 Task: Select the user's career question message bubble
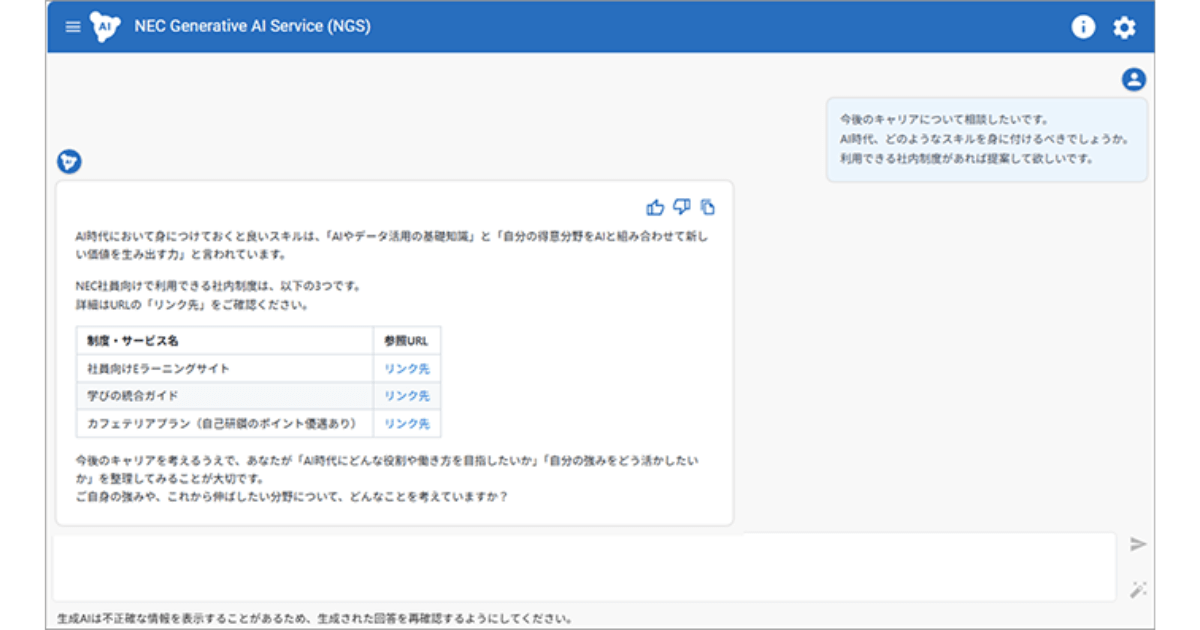(986, 139)
